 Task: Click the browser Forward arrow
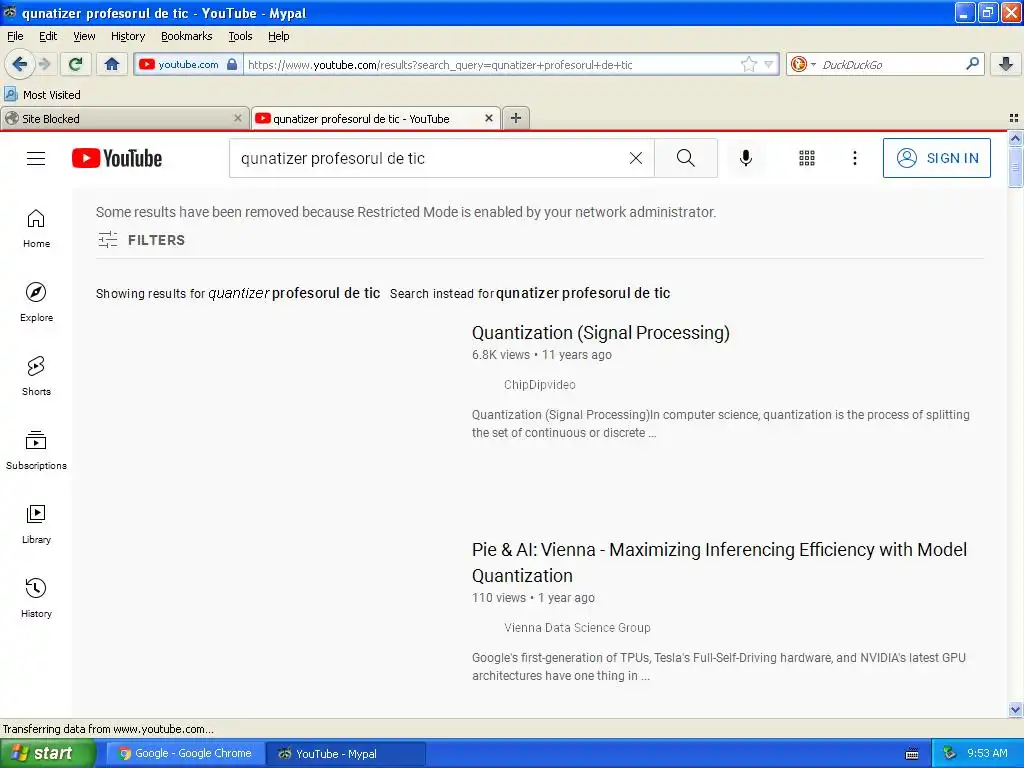(44, 64)
